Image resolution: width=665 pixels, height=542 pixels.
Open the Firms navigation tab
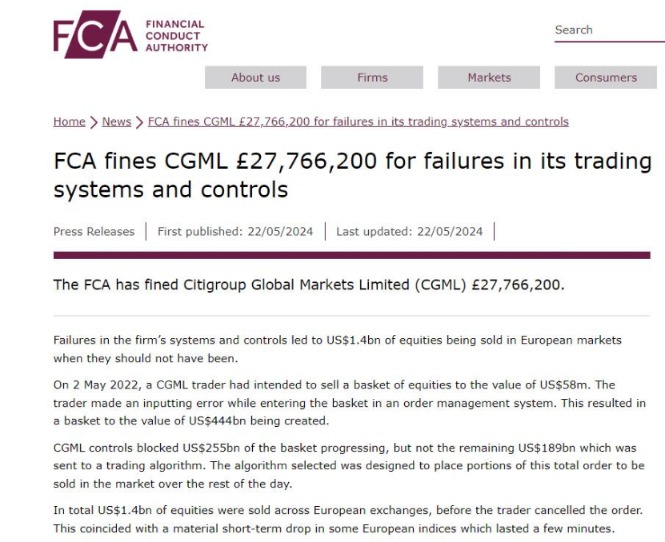click(x=372, y=78)
